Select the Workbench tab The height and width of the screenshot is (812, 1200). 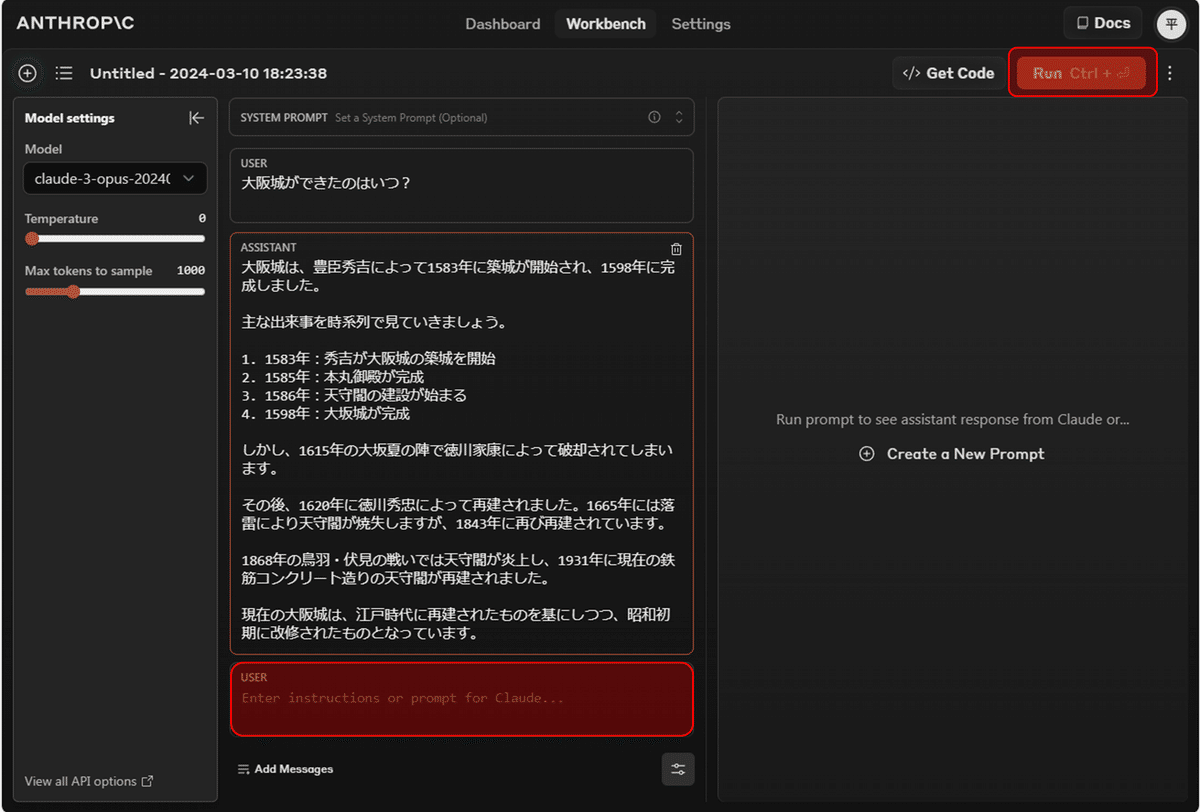(x=606, y=24)
